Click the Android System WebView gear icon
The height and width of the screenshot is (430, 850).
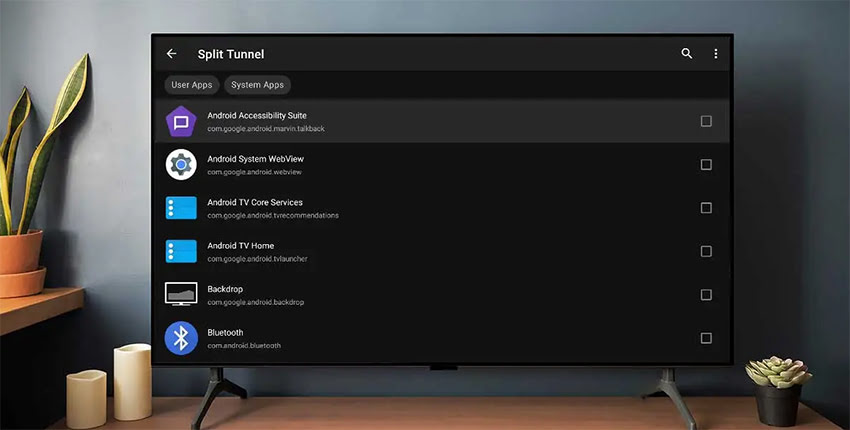(181, 165)
